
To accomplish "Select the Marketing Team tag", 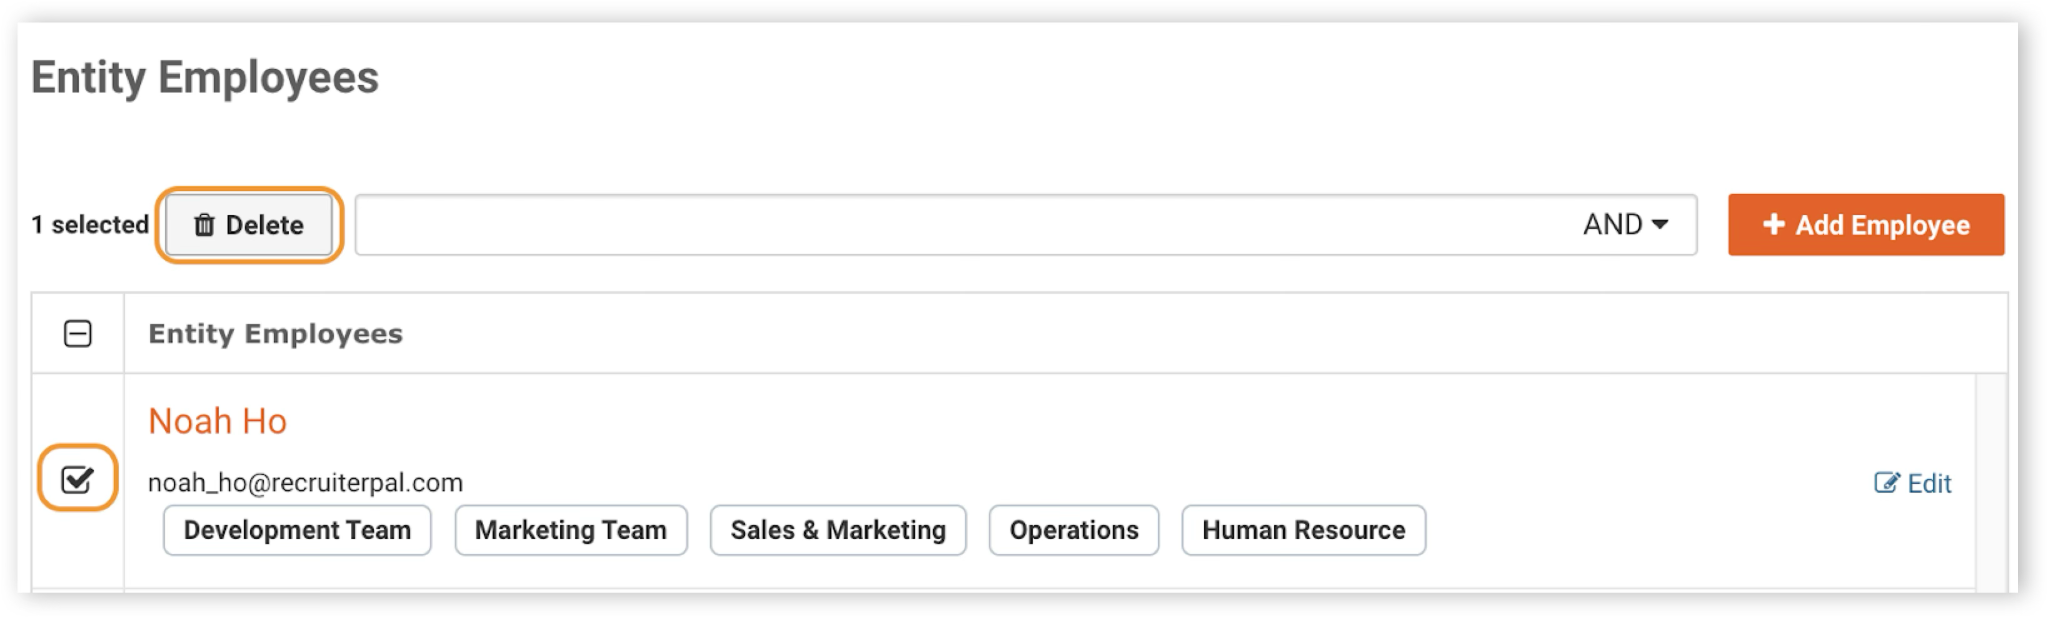I will pos(571,530).
